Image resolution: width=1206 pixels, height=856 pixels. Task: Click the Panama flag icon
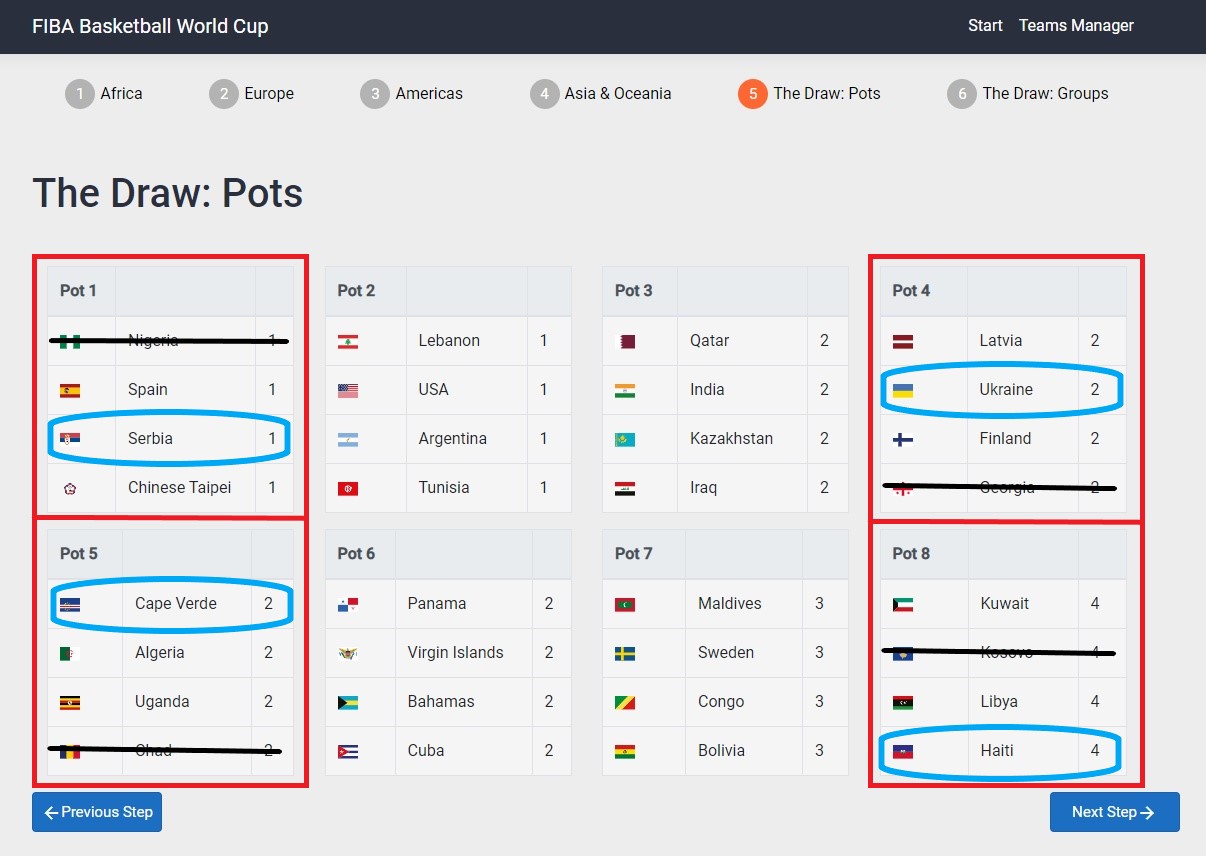point(348,604)
